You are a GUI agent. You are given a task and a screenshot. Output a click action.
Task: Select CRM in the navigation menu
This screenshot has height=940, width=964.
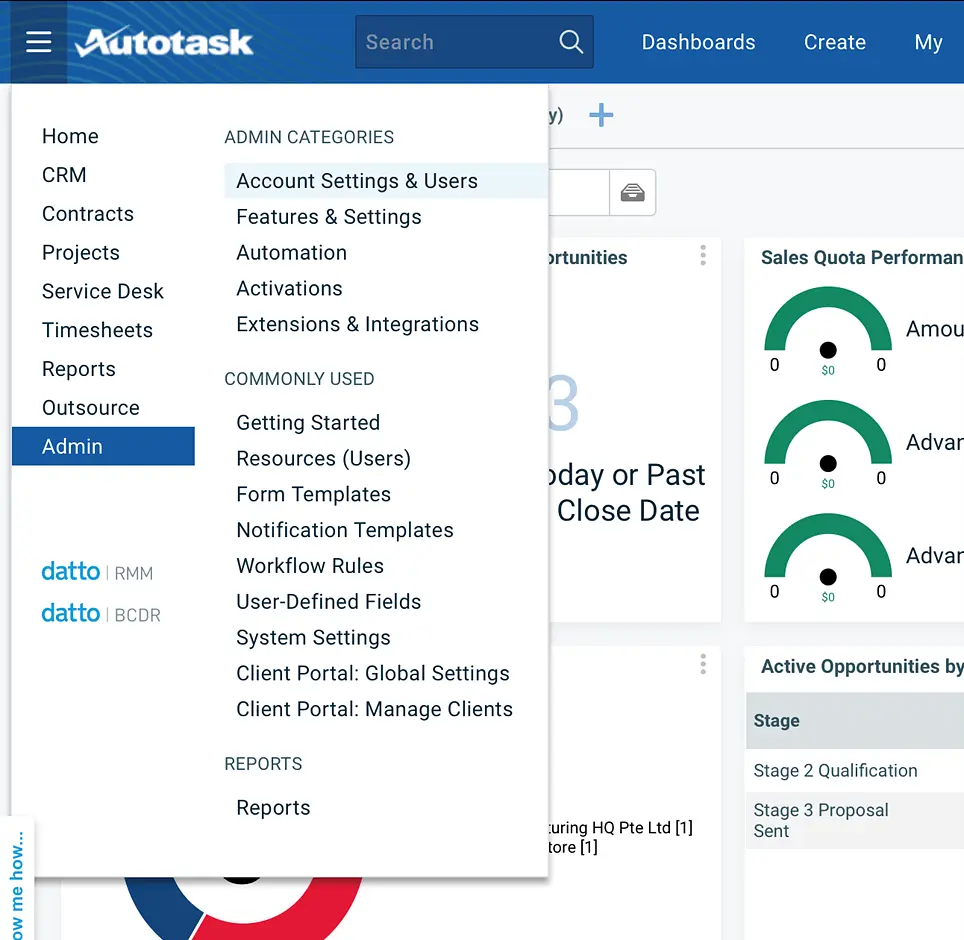pyautogui.click(x=64, y=175)
